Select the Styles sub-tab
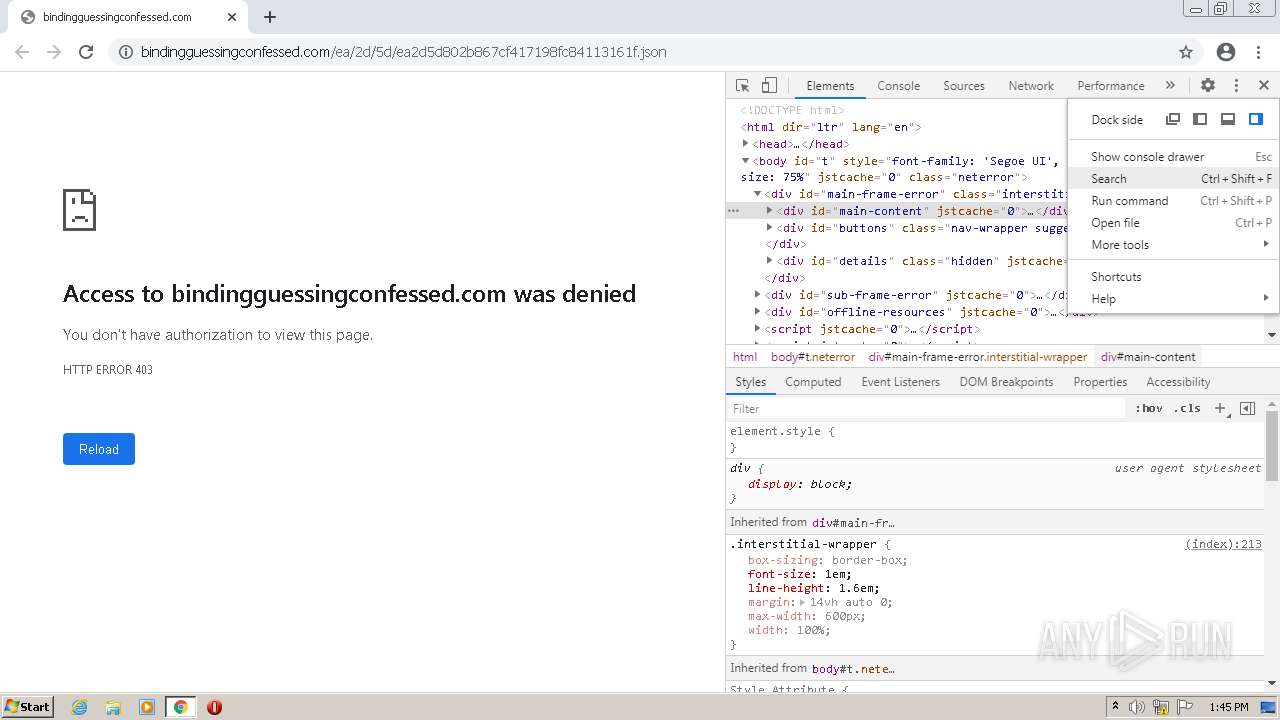 point(750,382)
